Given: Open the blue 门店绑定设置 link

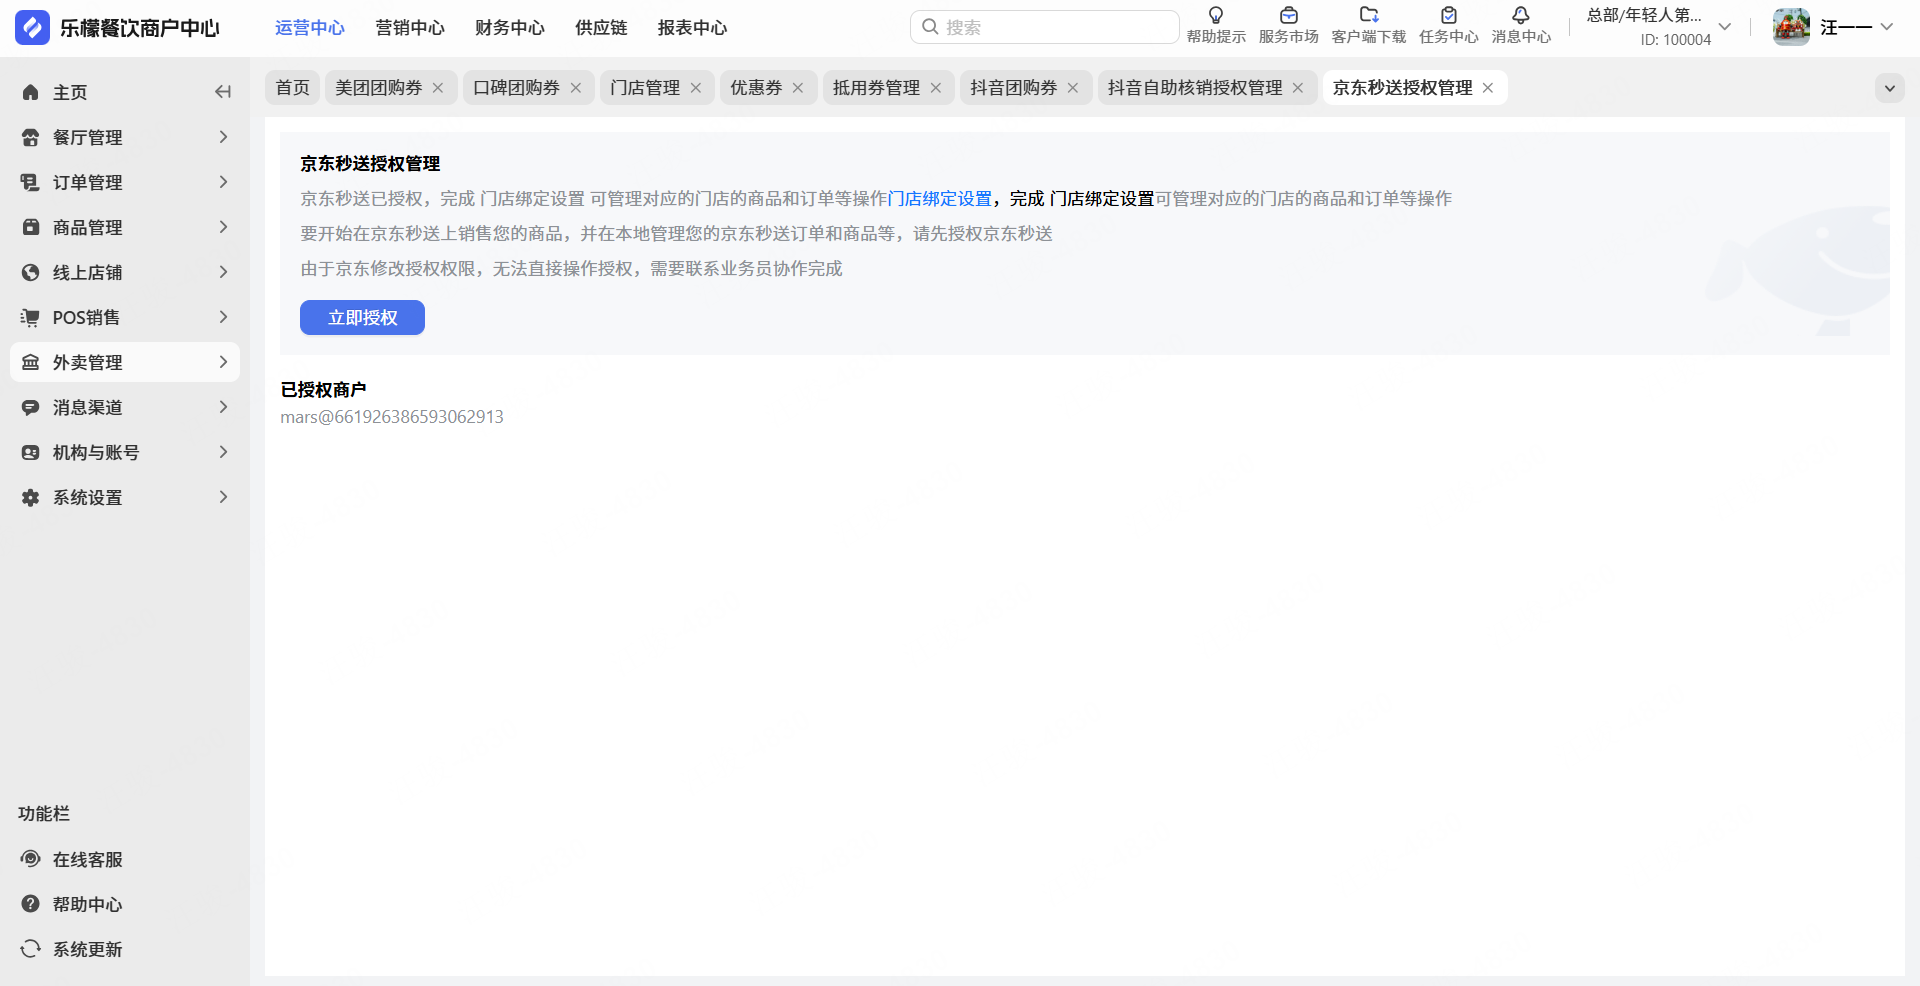Looking at the screenshot, I should (x=940, y=199).
